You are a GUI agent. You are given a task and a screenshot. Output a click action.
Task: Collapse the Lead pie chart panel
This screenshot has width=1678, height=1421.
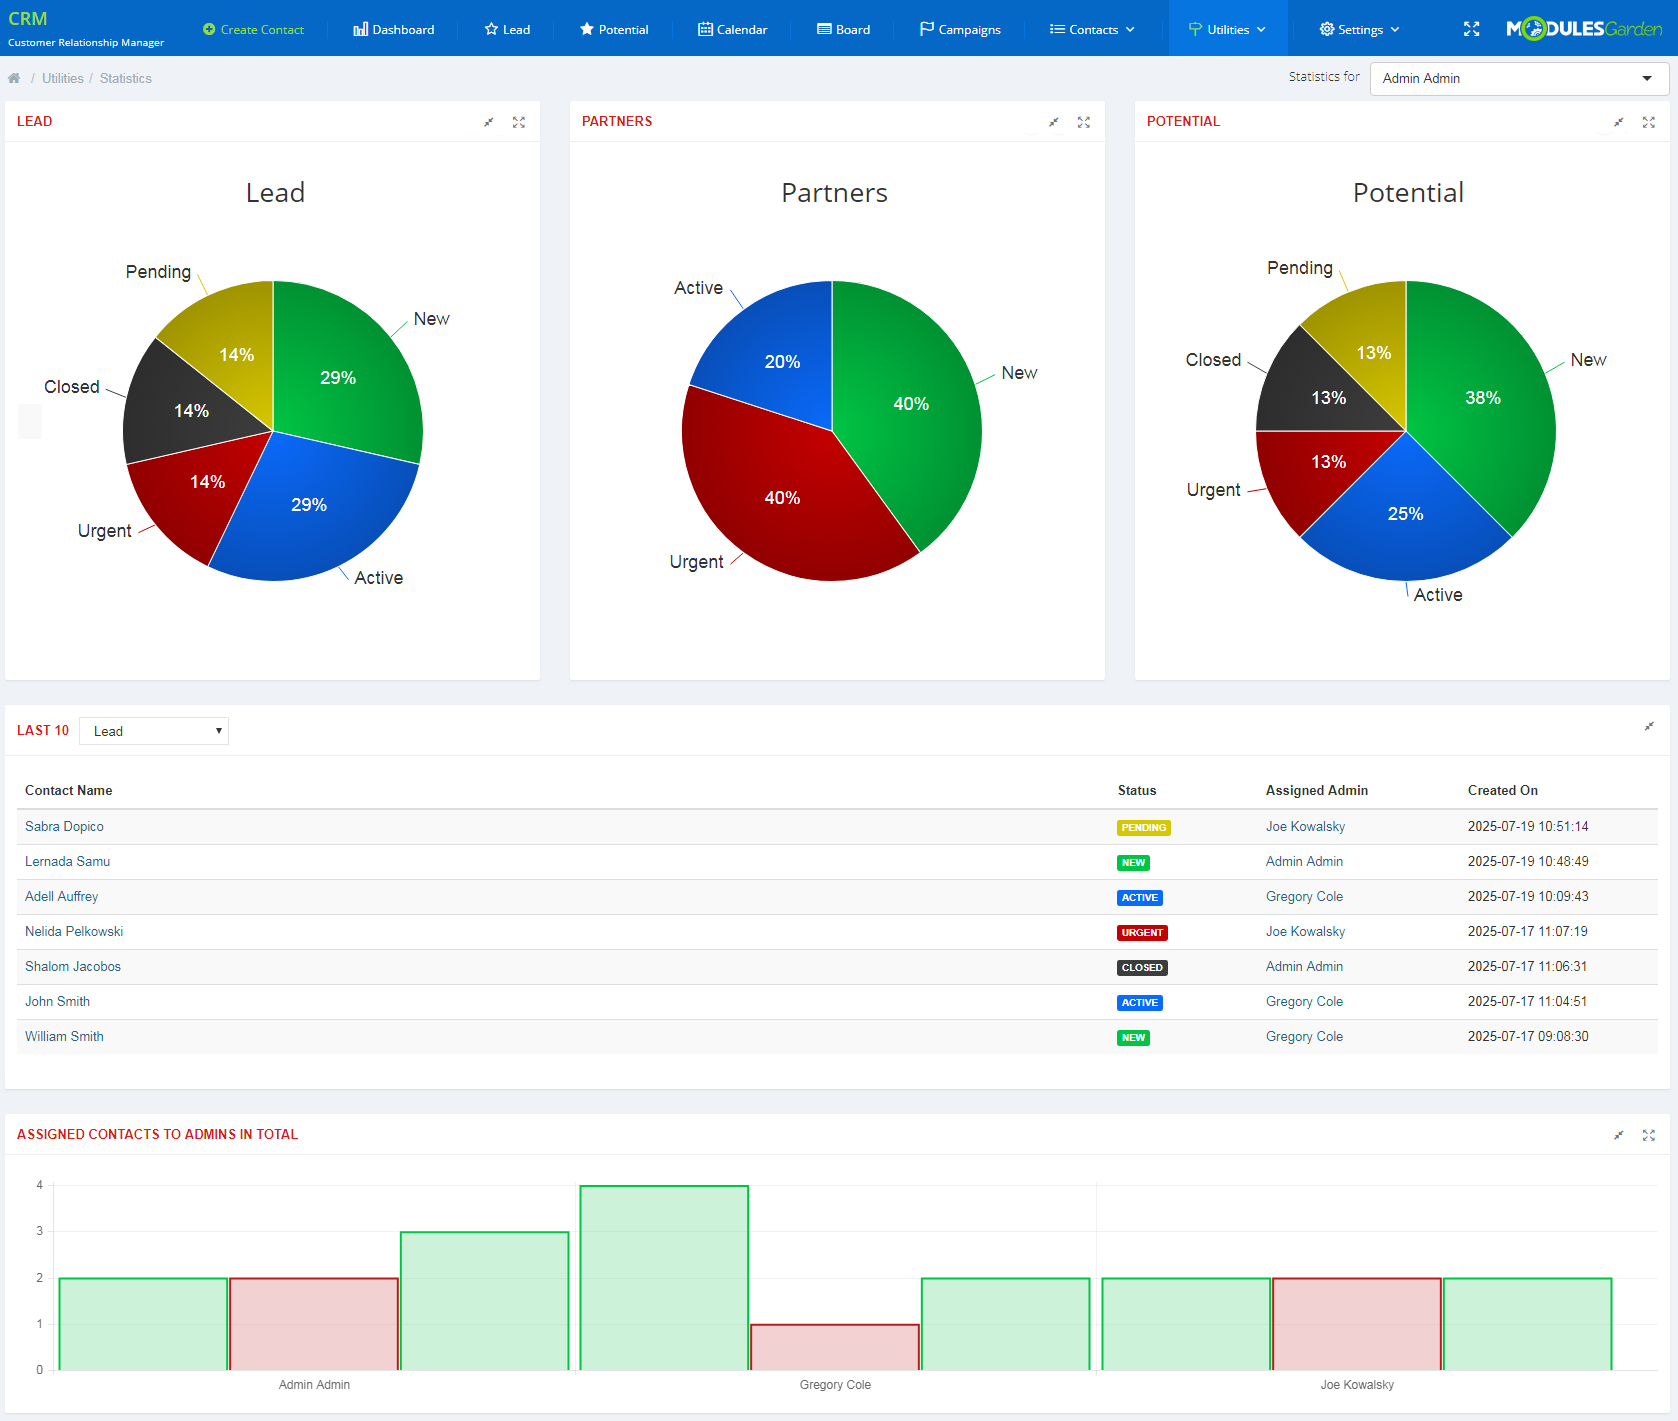pos(488,121)
